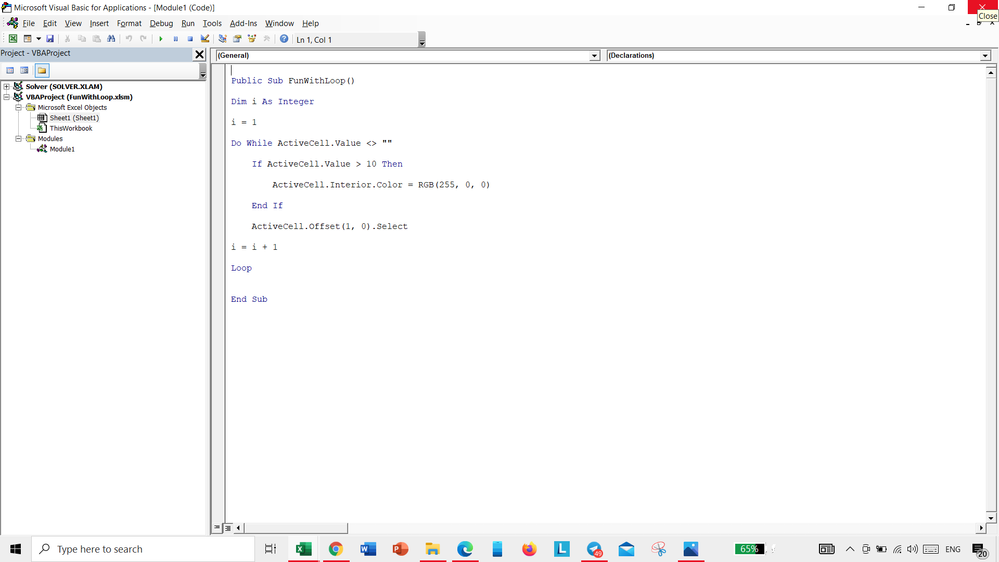Image resolution: width=999 pixels, height=562 pixels.
Task: Open the Run menu
Action: pos(188,23)
